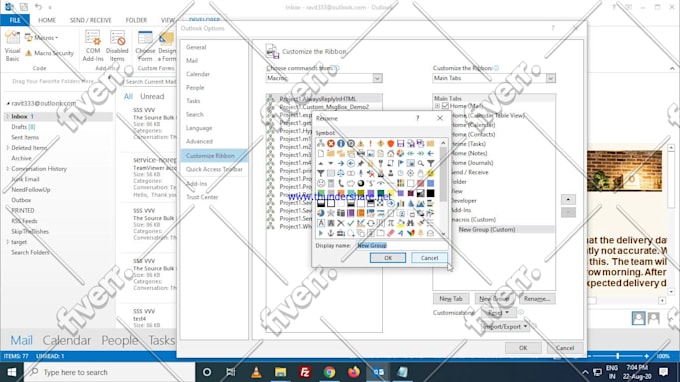Viewport: 680px width, 382px height.
Task: Expand the Deleted Items folder
Action: pyautogui.click(x=7, y=148)
